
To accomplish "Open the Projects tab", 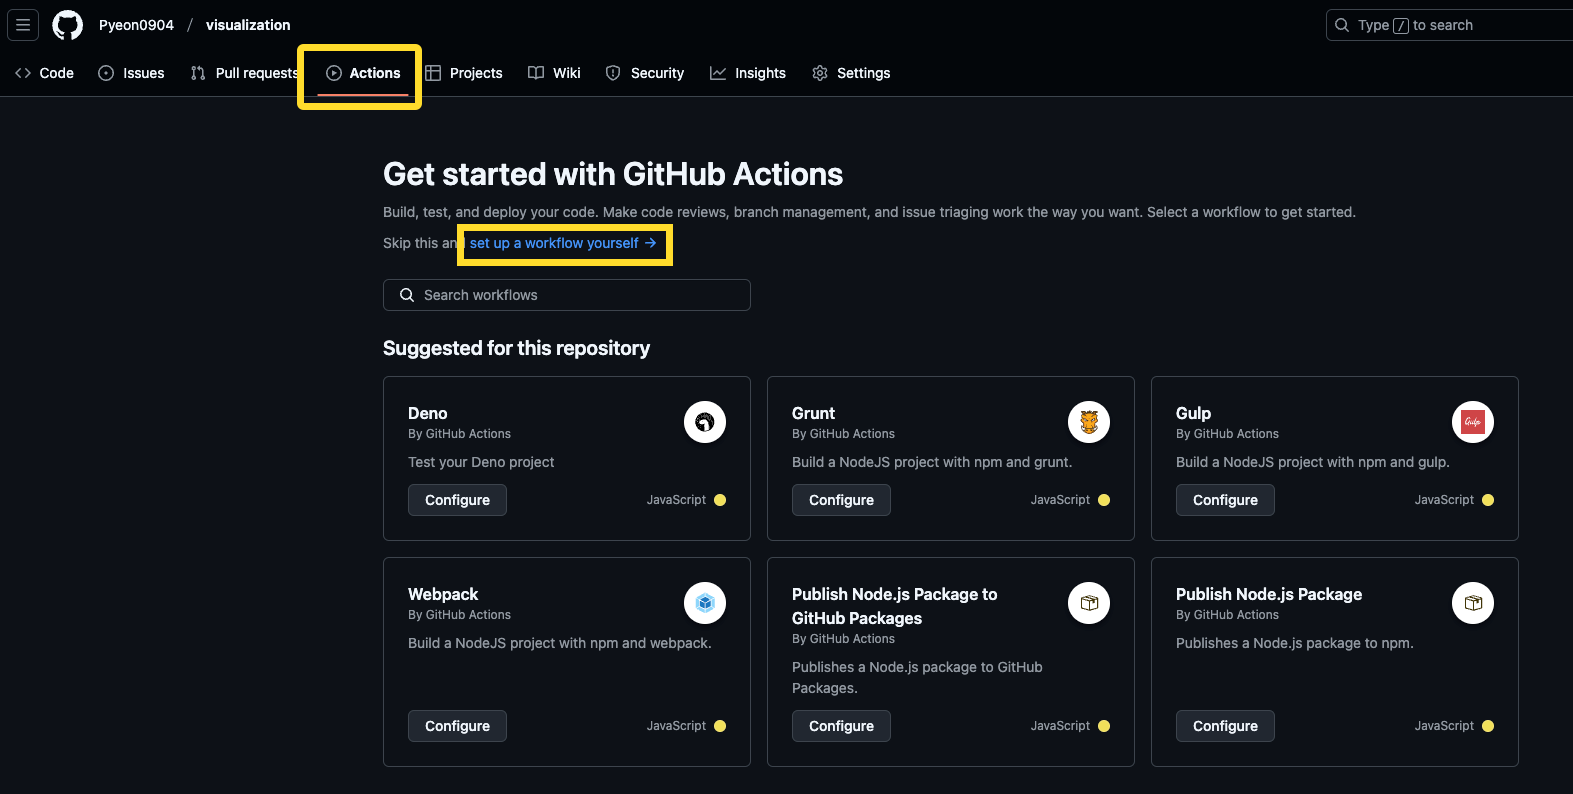I will 464,73.
